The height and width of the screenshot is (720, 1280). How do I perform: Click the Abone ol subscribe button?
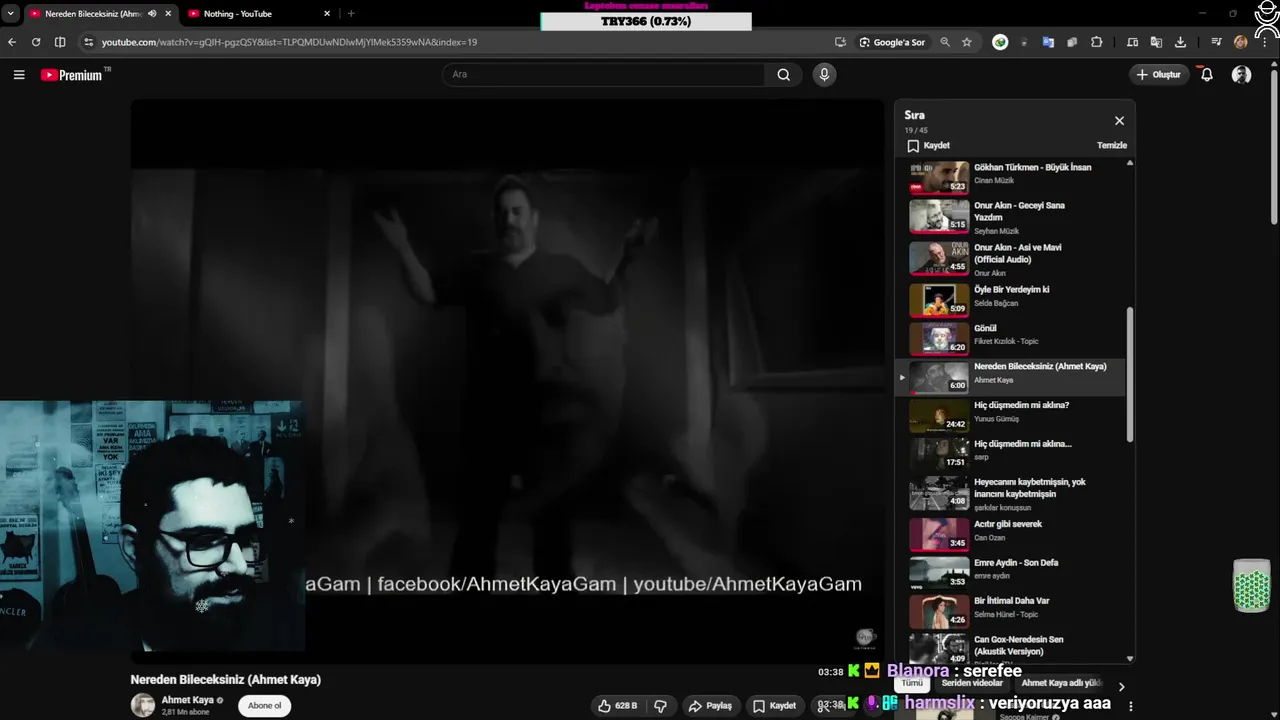265,706
